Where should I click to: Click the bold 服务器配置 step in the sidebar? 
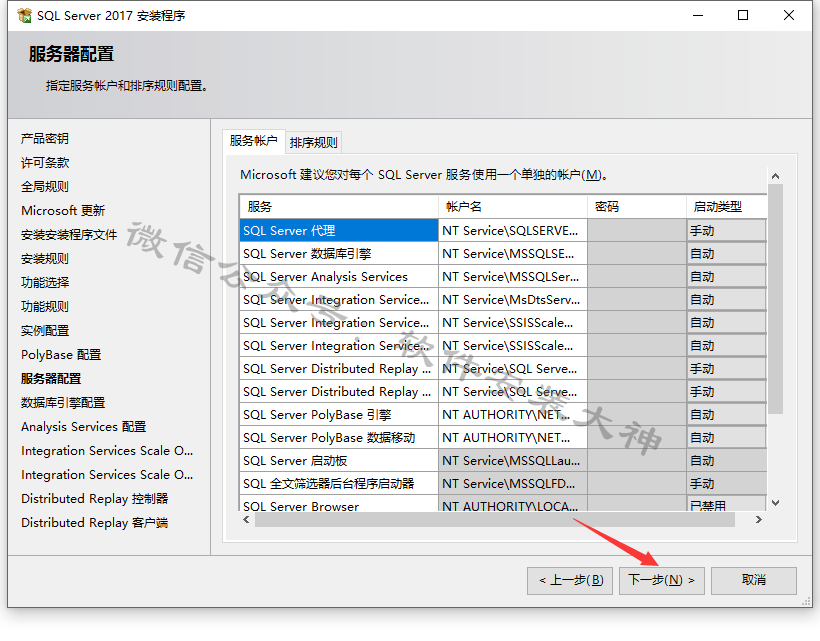tap(51, 379)
